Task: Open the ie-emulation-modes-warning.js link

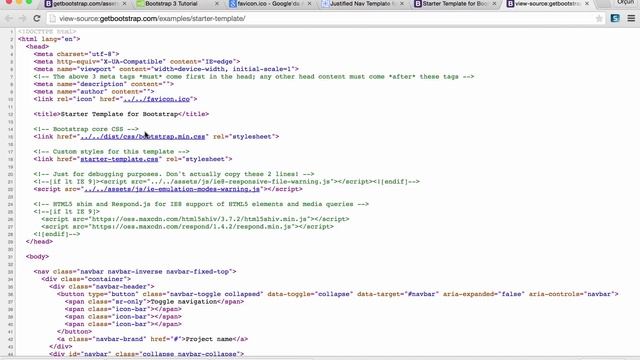Action: 171,189
